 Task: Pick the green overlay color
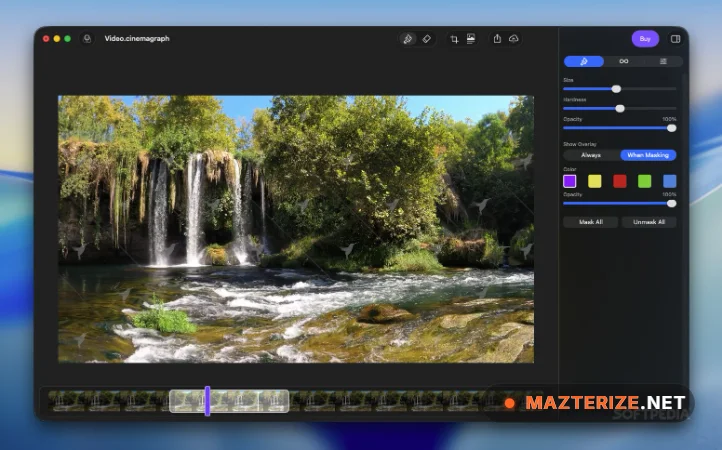[645, 181]
